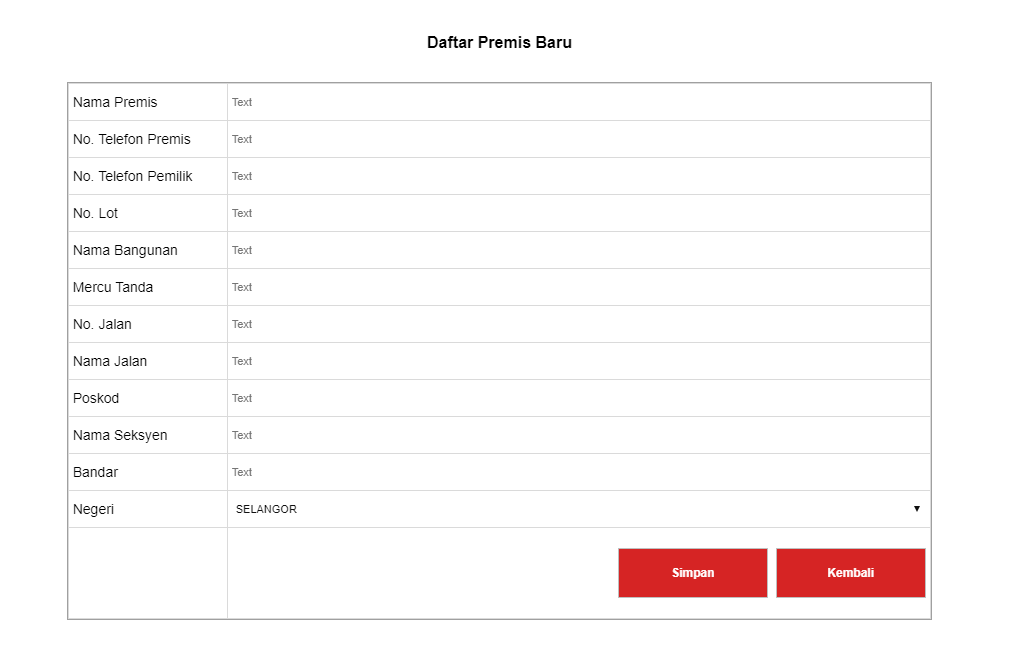Click the Nama Premis text field
Screen dimensions: 1030x656
point(579,102)
